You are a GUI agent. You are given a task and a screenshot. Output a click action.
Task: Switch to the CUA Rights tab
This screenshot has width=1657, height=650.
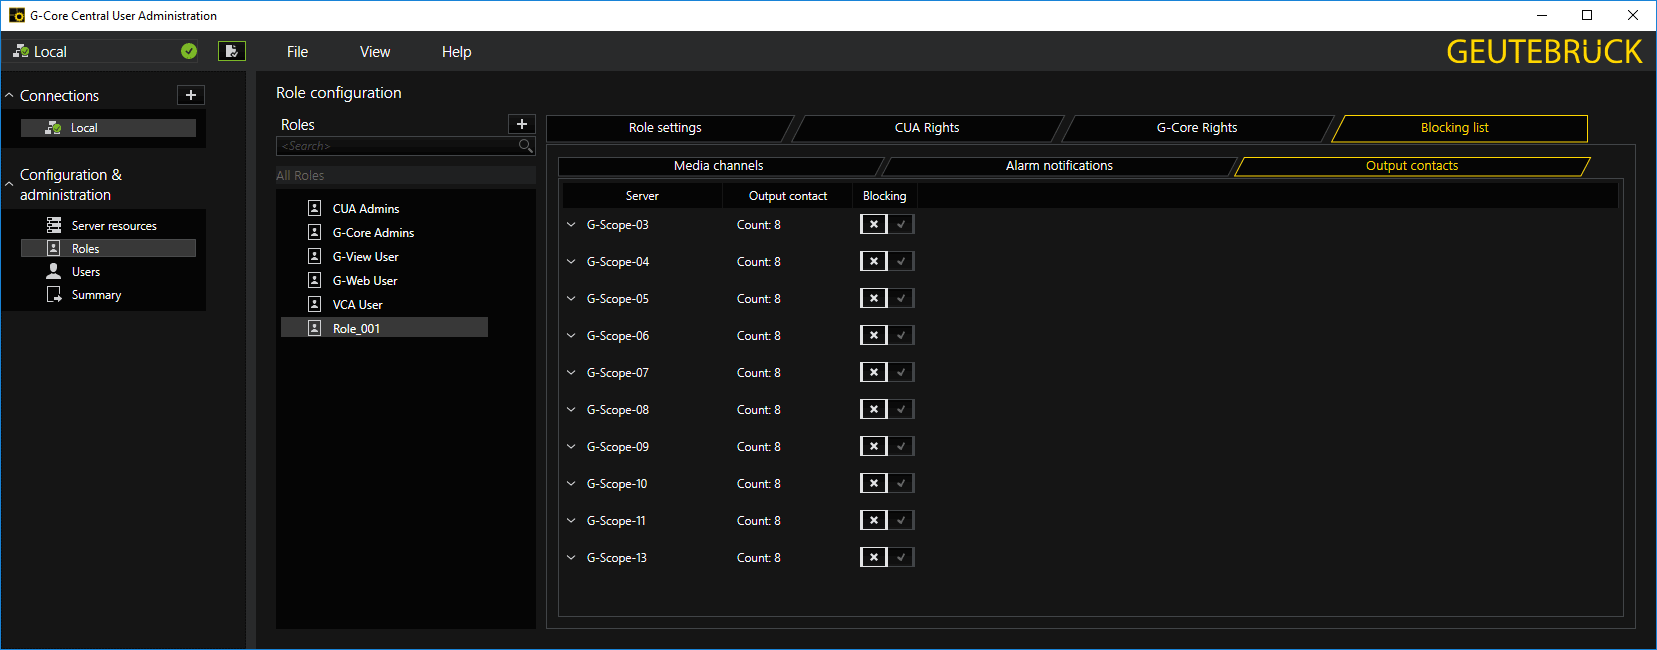click(927, 128)
